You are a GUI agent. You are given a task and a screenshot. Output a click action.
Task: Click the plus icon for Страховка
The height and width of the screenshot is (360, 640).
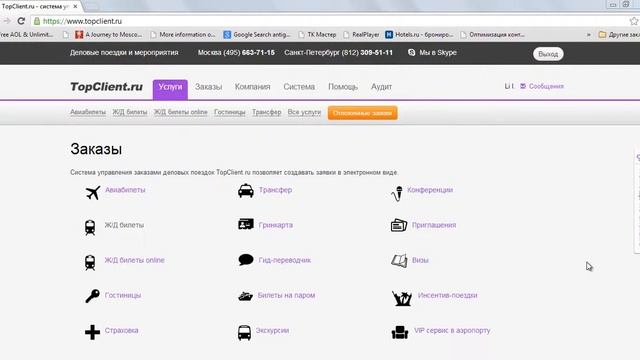tap(92, 332)
